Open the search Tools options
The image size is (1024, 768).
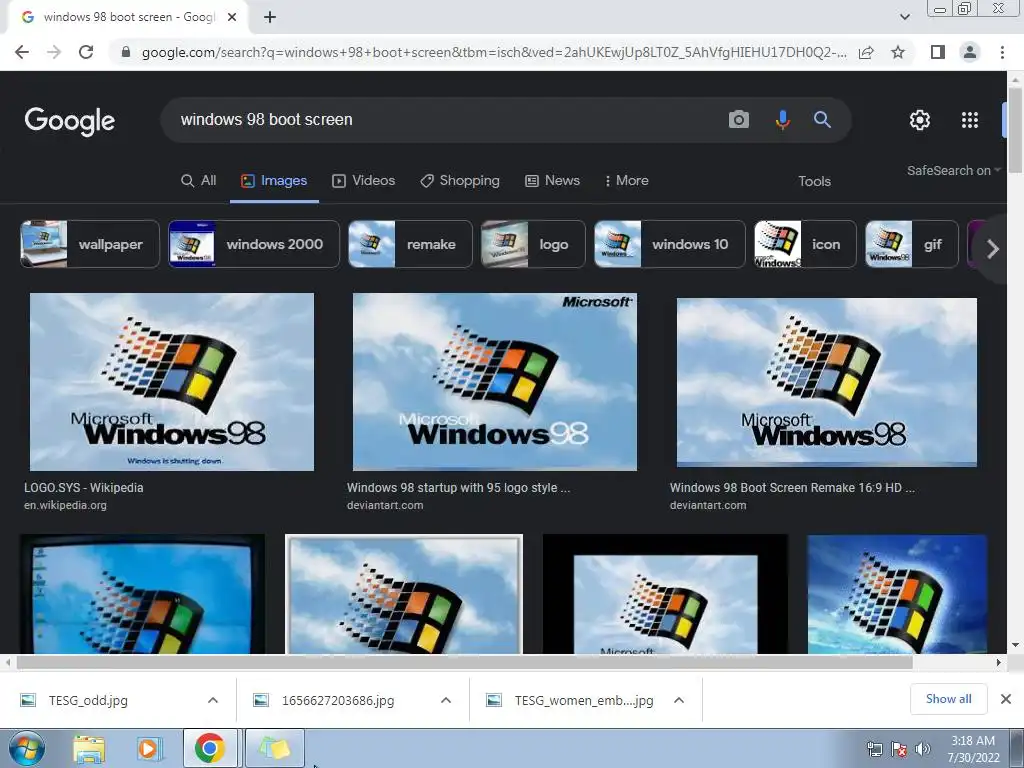pos(814,181)
